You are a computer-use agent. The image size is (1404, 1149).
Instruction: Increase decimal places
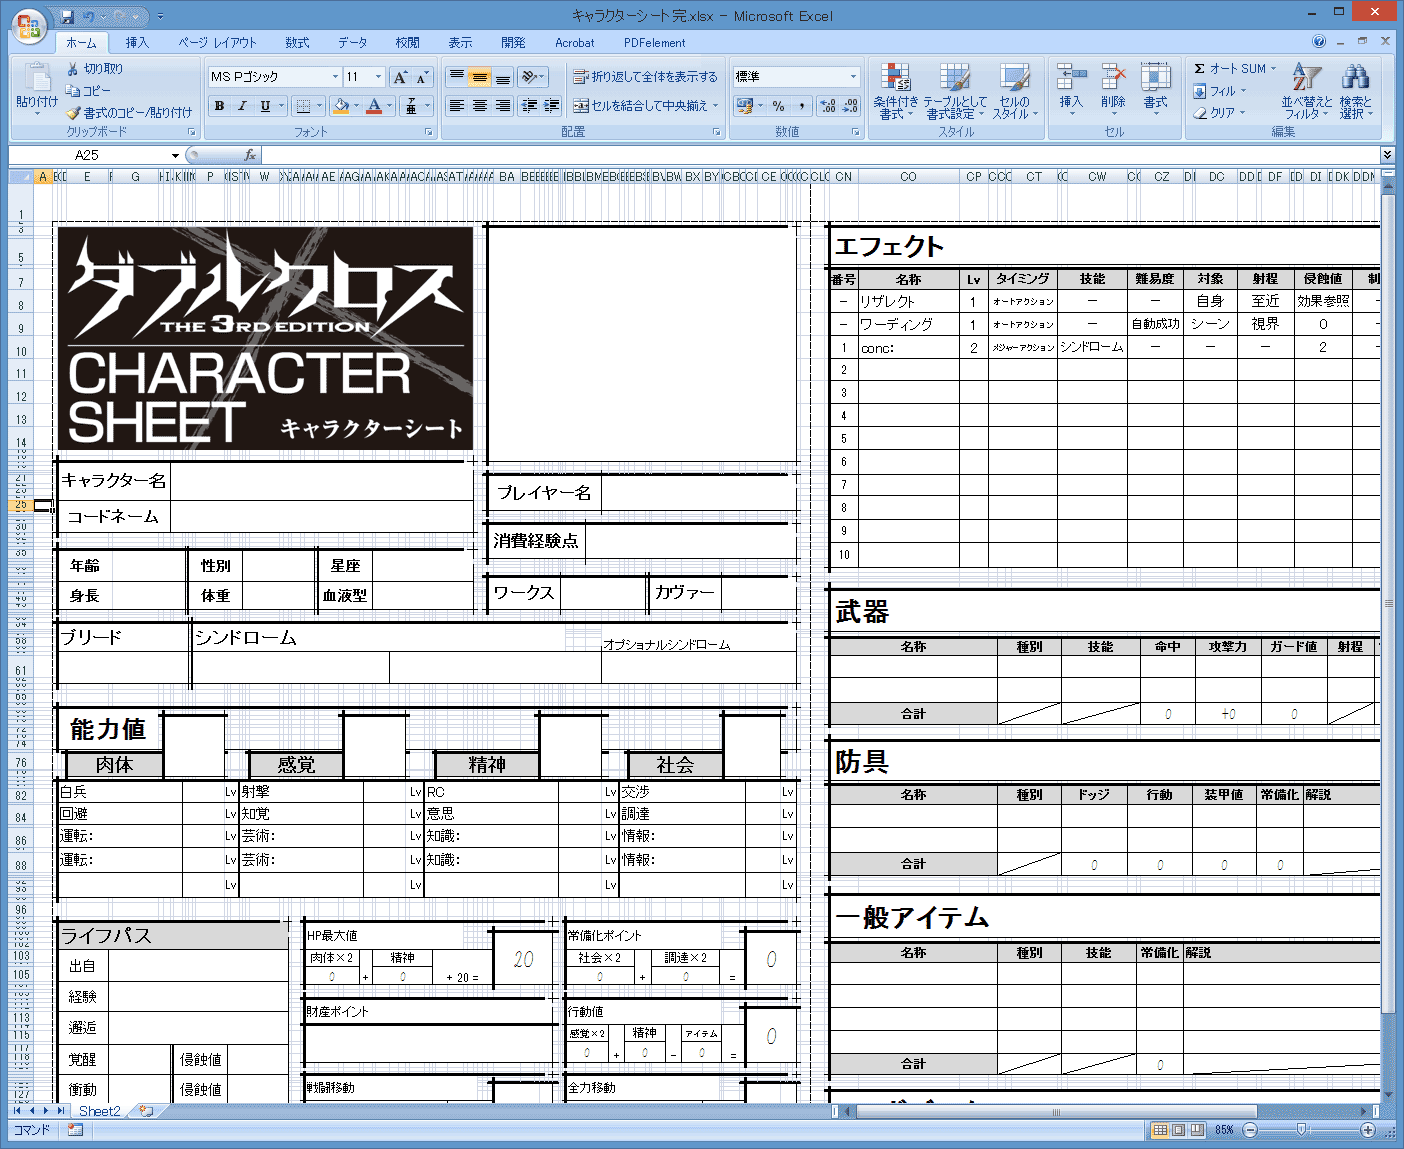click(827, 106)
